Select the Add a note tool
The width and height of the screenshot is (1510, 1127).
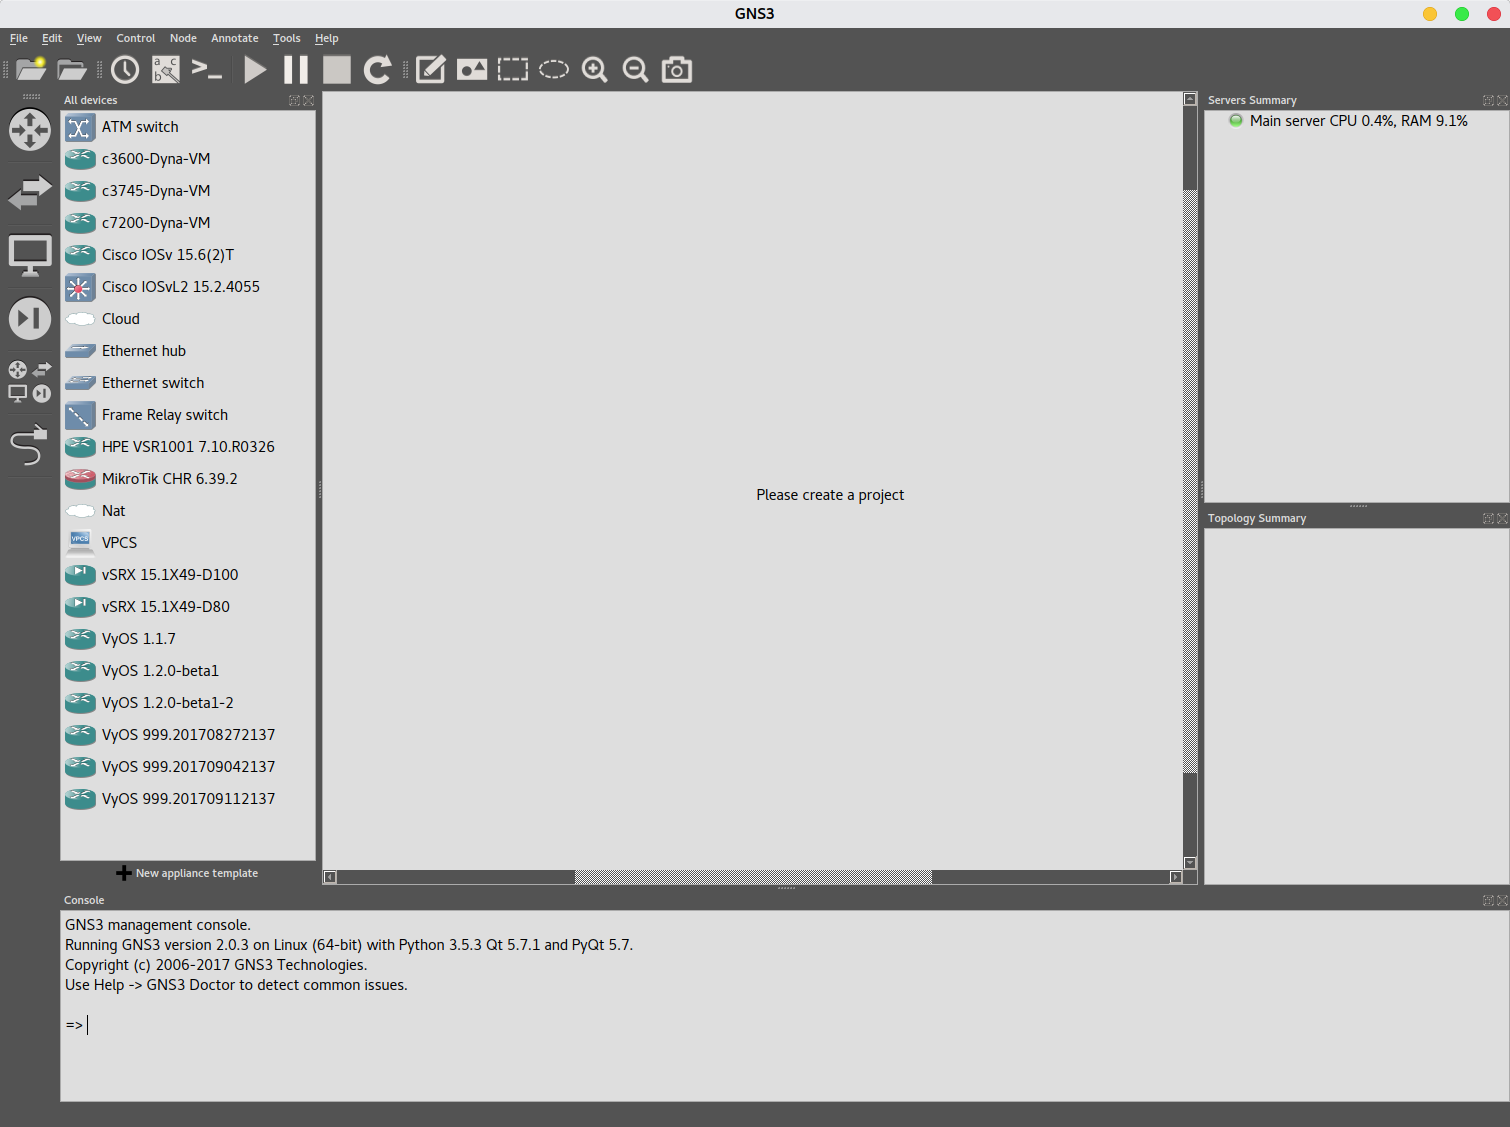(x=431, y=69)
